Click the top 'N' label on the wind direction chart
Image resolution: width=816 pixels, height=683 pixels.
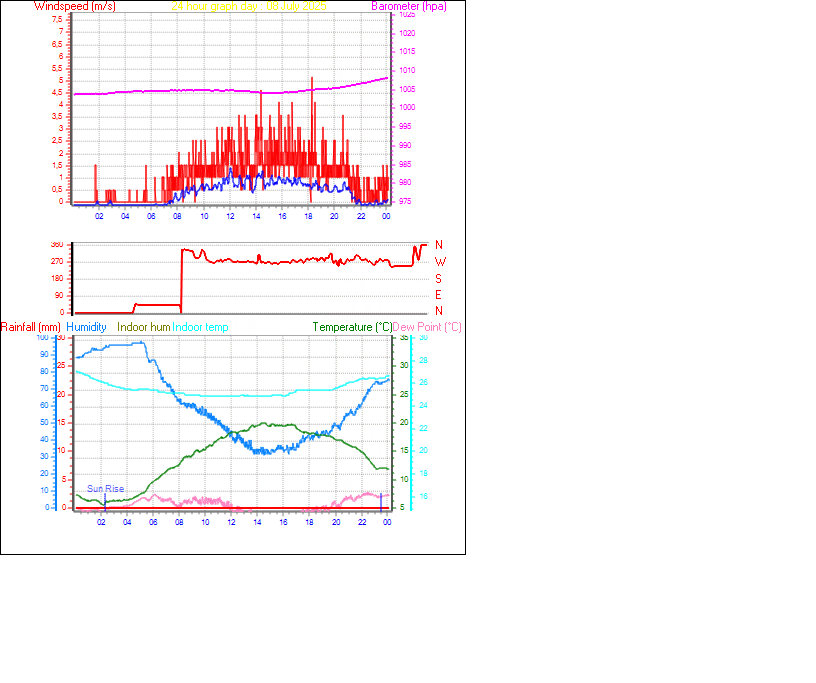[x=439, y=245]
